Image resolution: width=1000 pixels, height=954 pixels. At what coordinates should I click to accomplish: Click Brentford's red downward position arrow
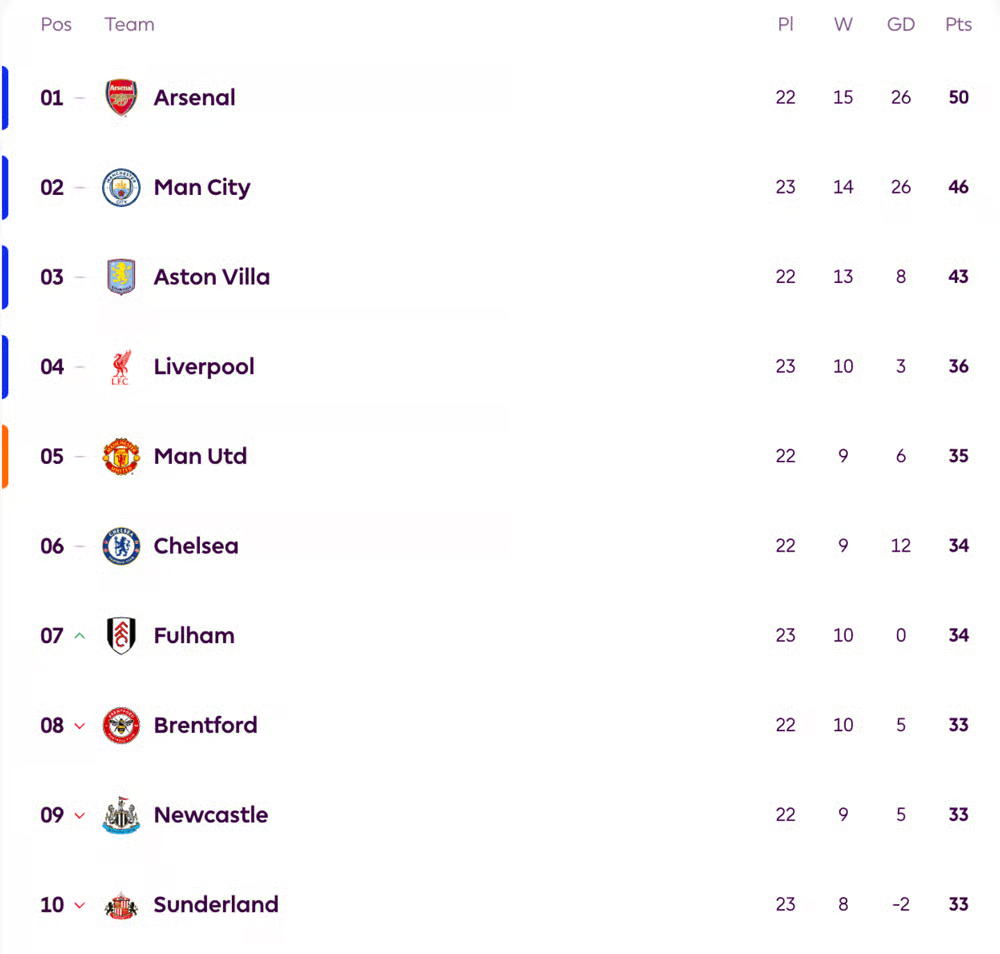click(78, 725)
